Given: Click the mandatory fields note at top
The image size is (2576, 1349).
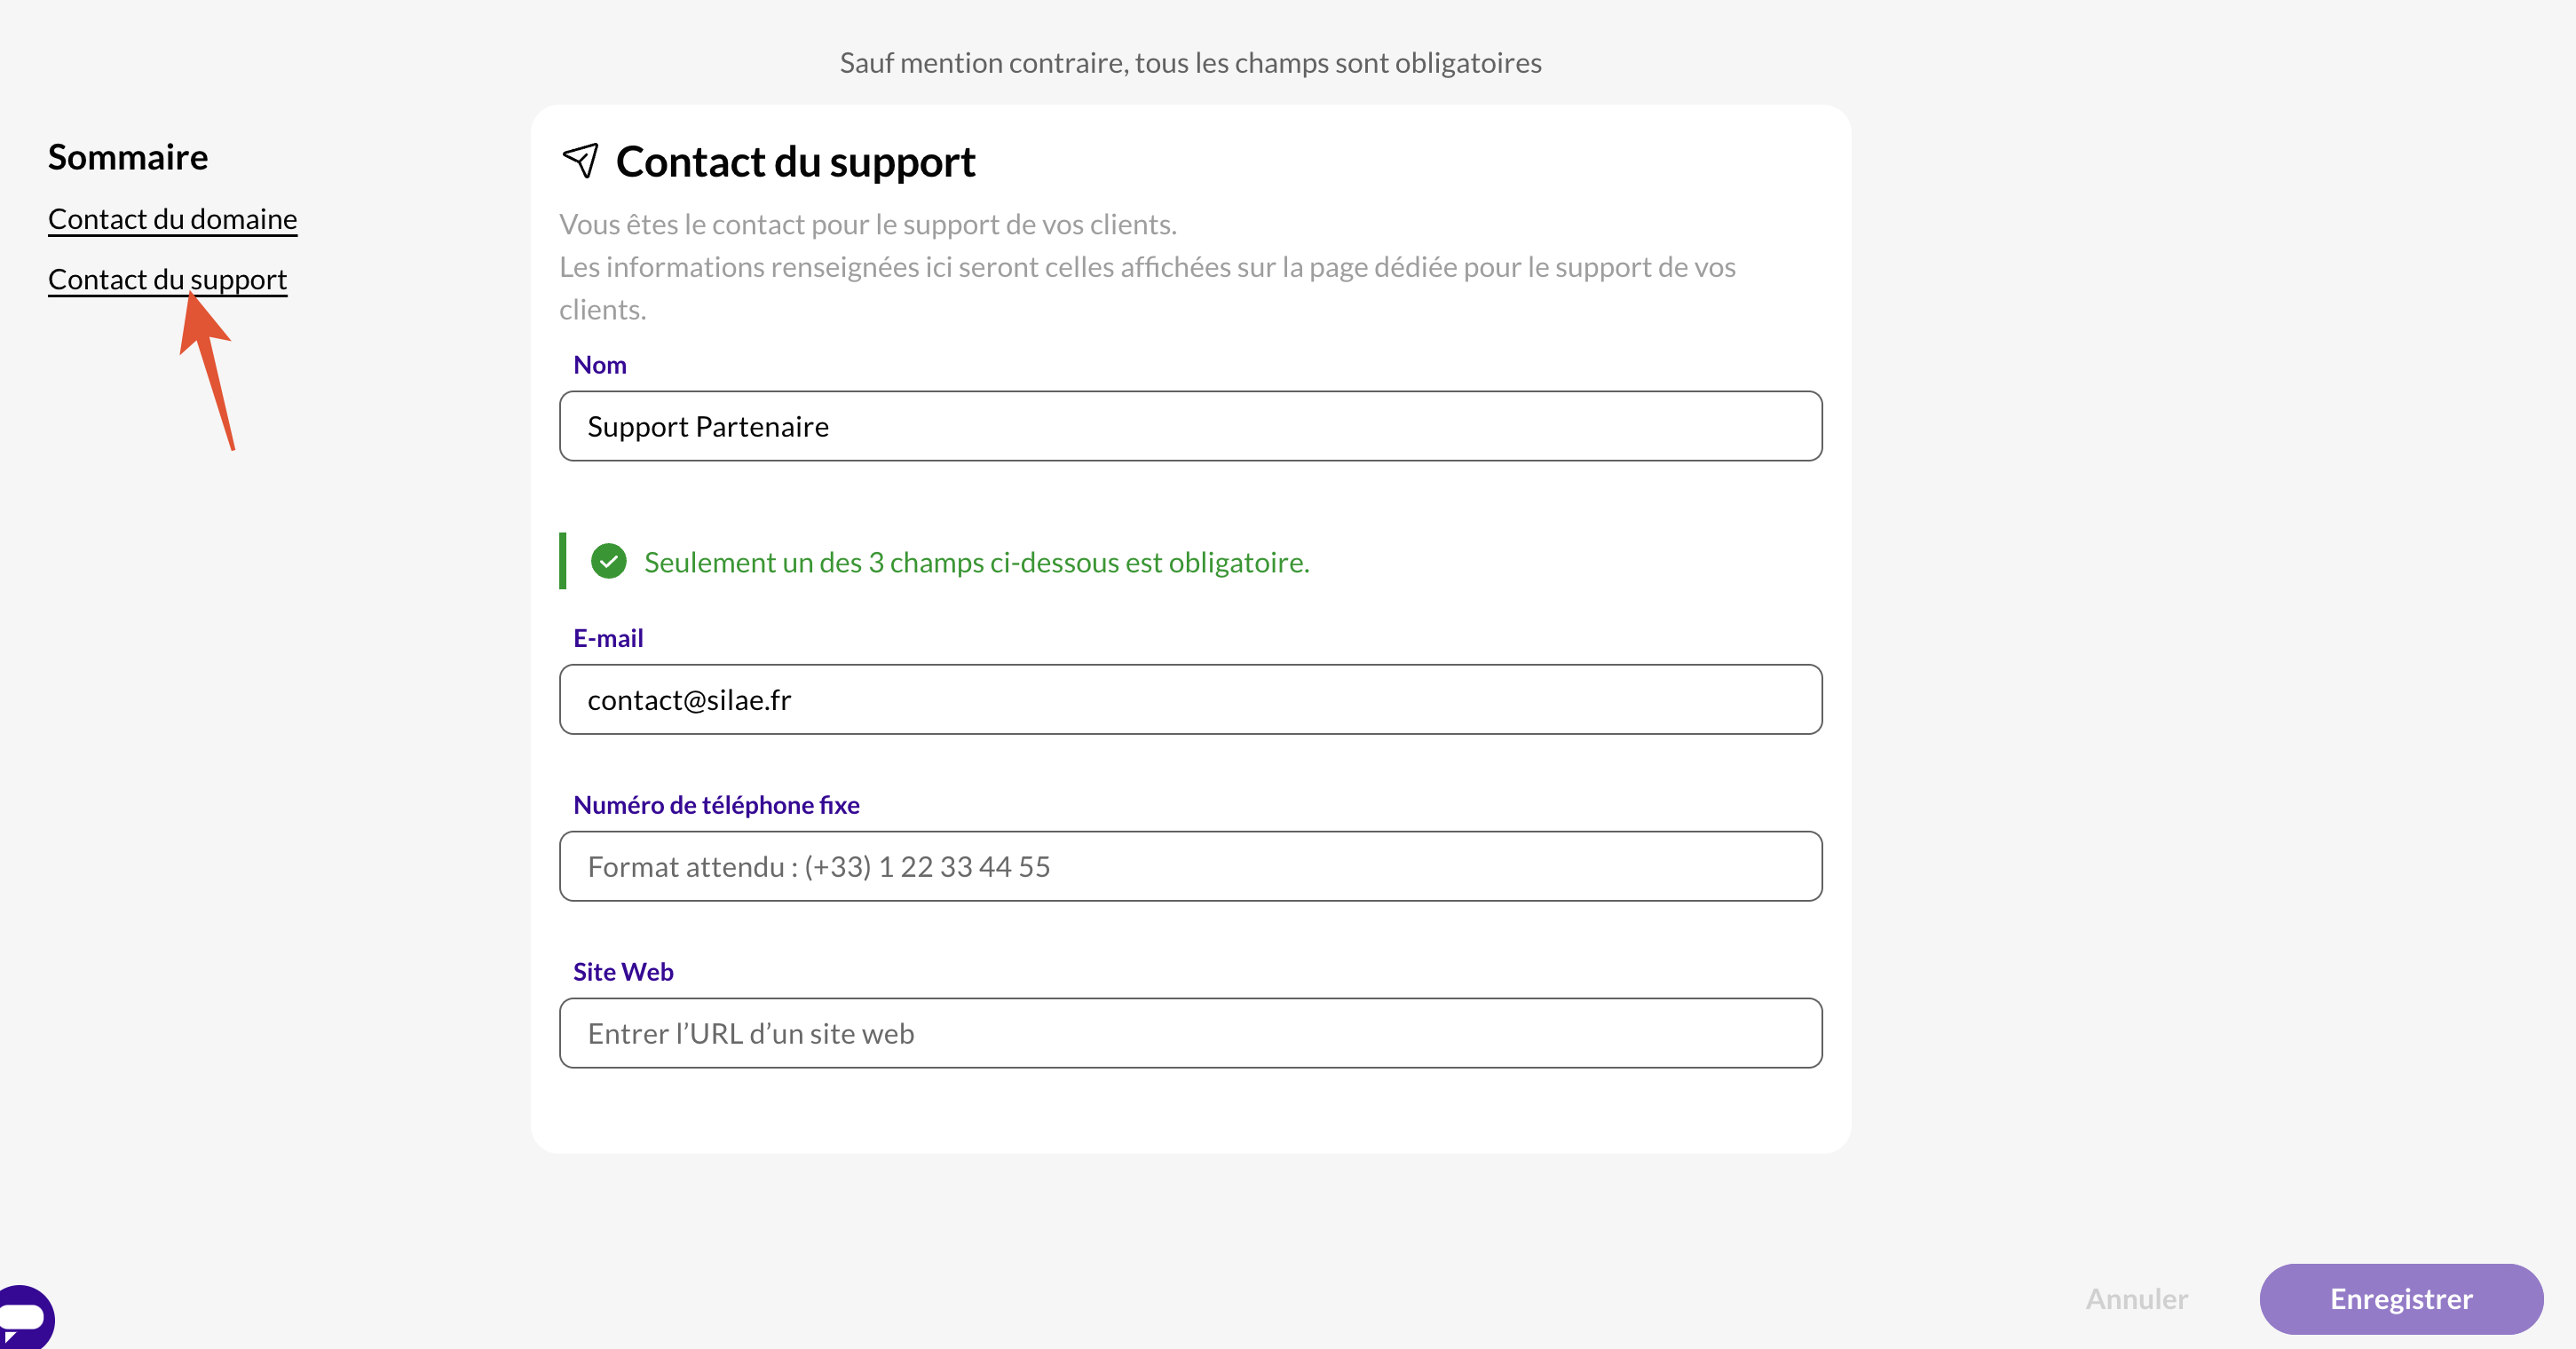Looking at the screenshot, I should click(x=1190, y=63).
